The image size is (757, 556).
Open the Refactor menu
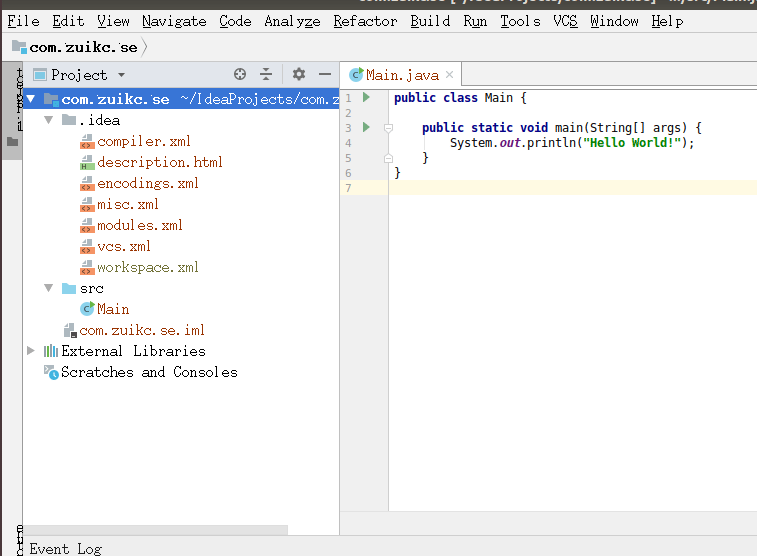(365, 21)
